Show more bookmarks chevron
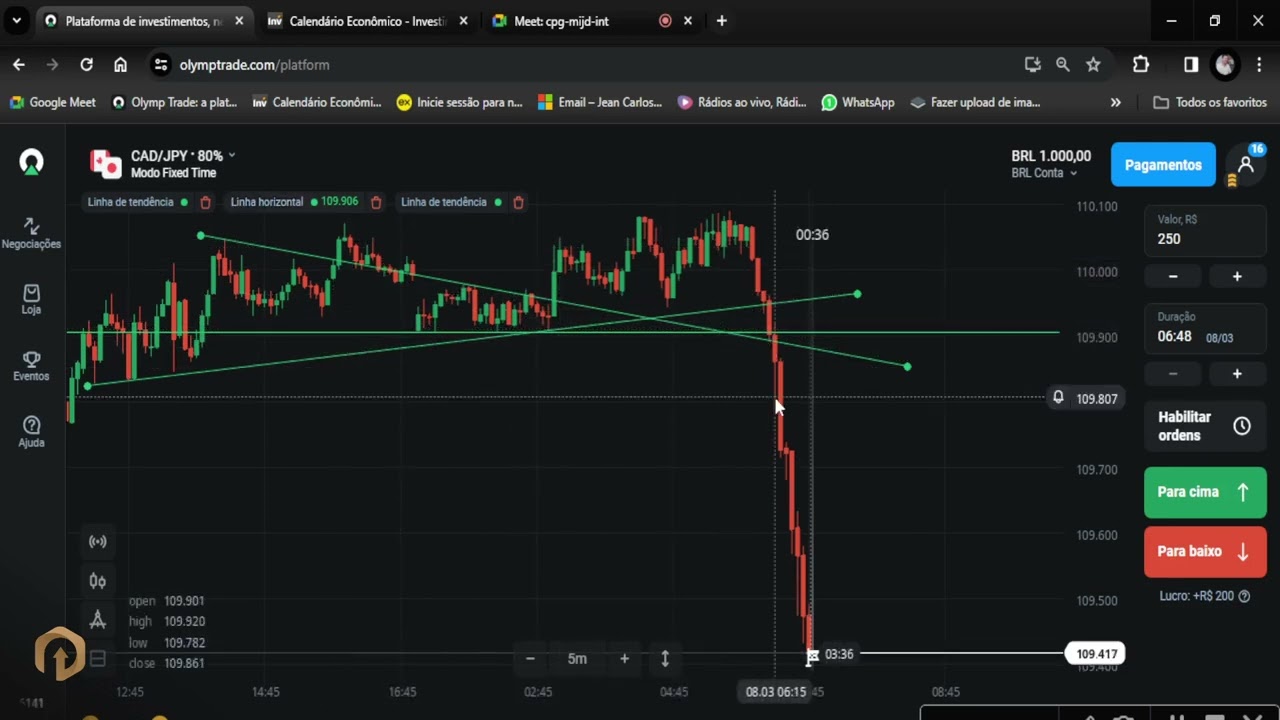 [x=1116, y=102]
